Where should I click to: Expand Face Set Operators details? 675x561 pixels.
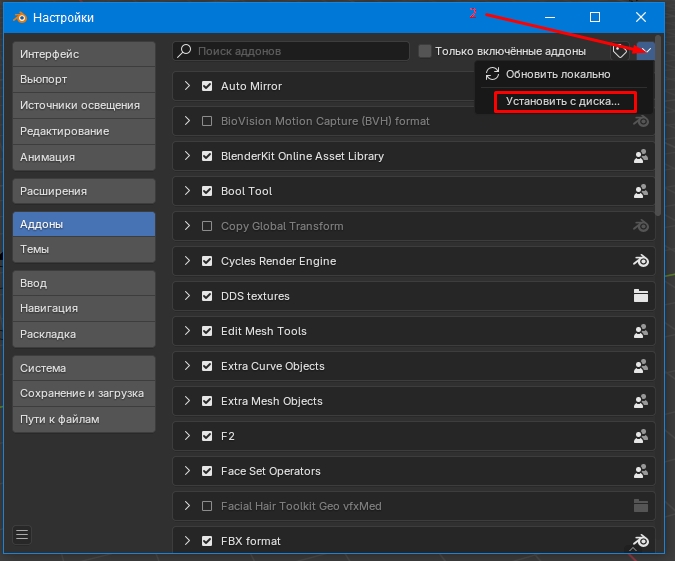pos(187,471)
